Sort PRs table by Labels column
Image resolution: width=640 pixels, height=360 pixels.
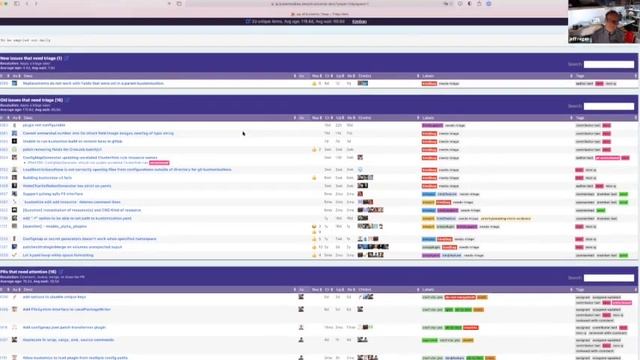coord(428,290)
